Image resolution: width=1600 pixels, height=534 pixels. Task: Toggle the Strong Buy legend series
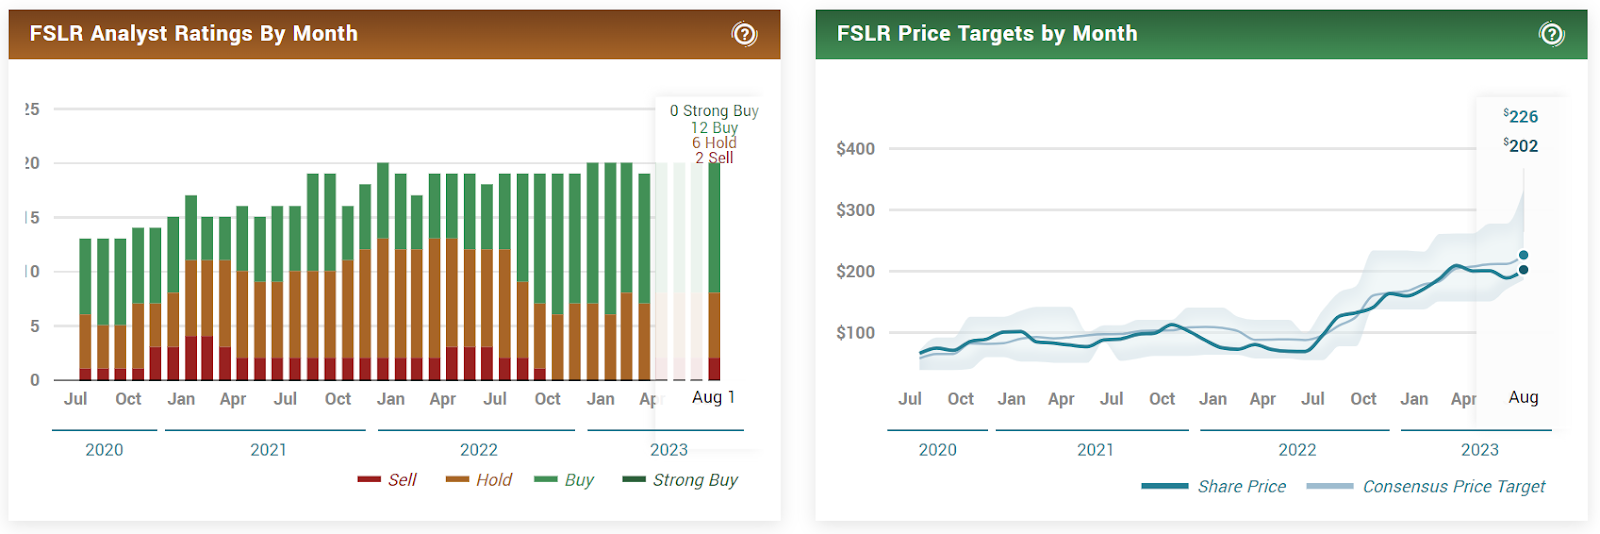[680, 480]
